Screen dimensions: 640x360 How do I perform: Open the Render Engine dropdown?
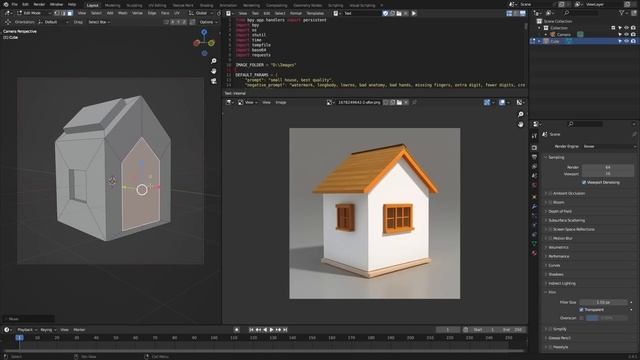(609, 147)
